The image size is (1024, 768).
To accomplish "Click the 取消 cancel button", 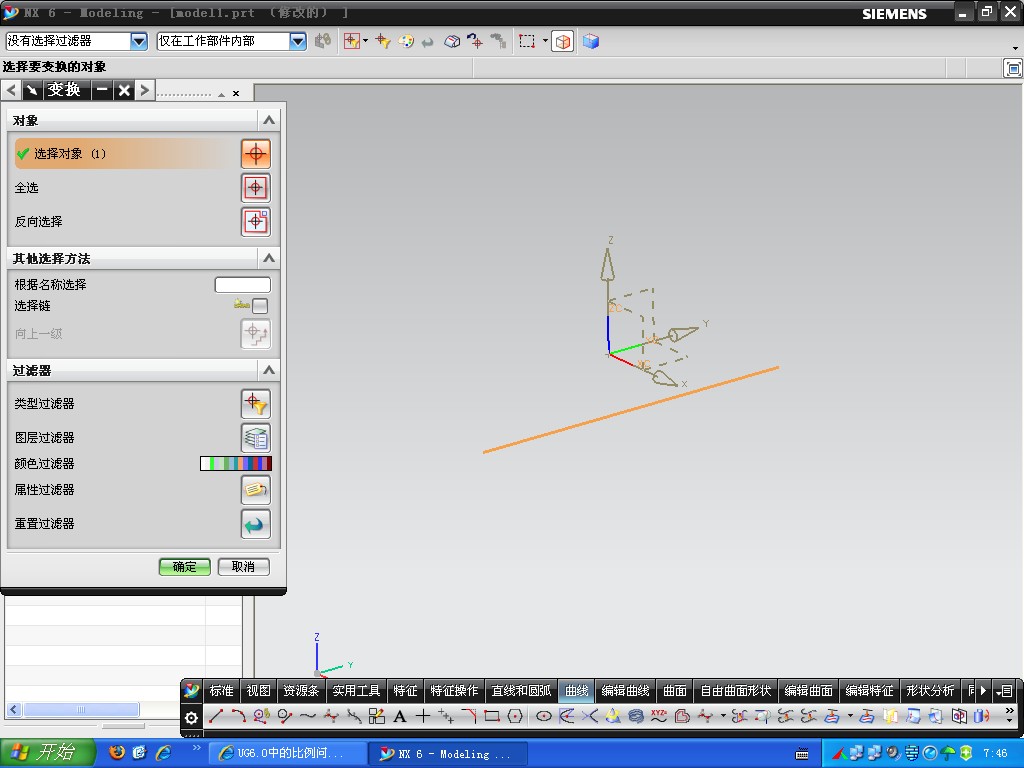I will point(244,567).
